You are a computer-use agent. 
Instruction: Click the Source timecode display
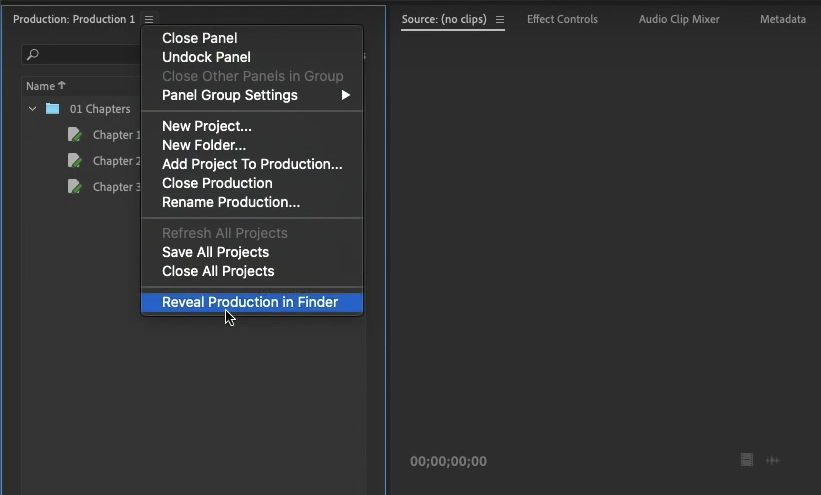pyautogui.click(x=448, y=461)
